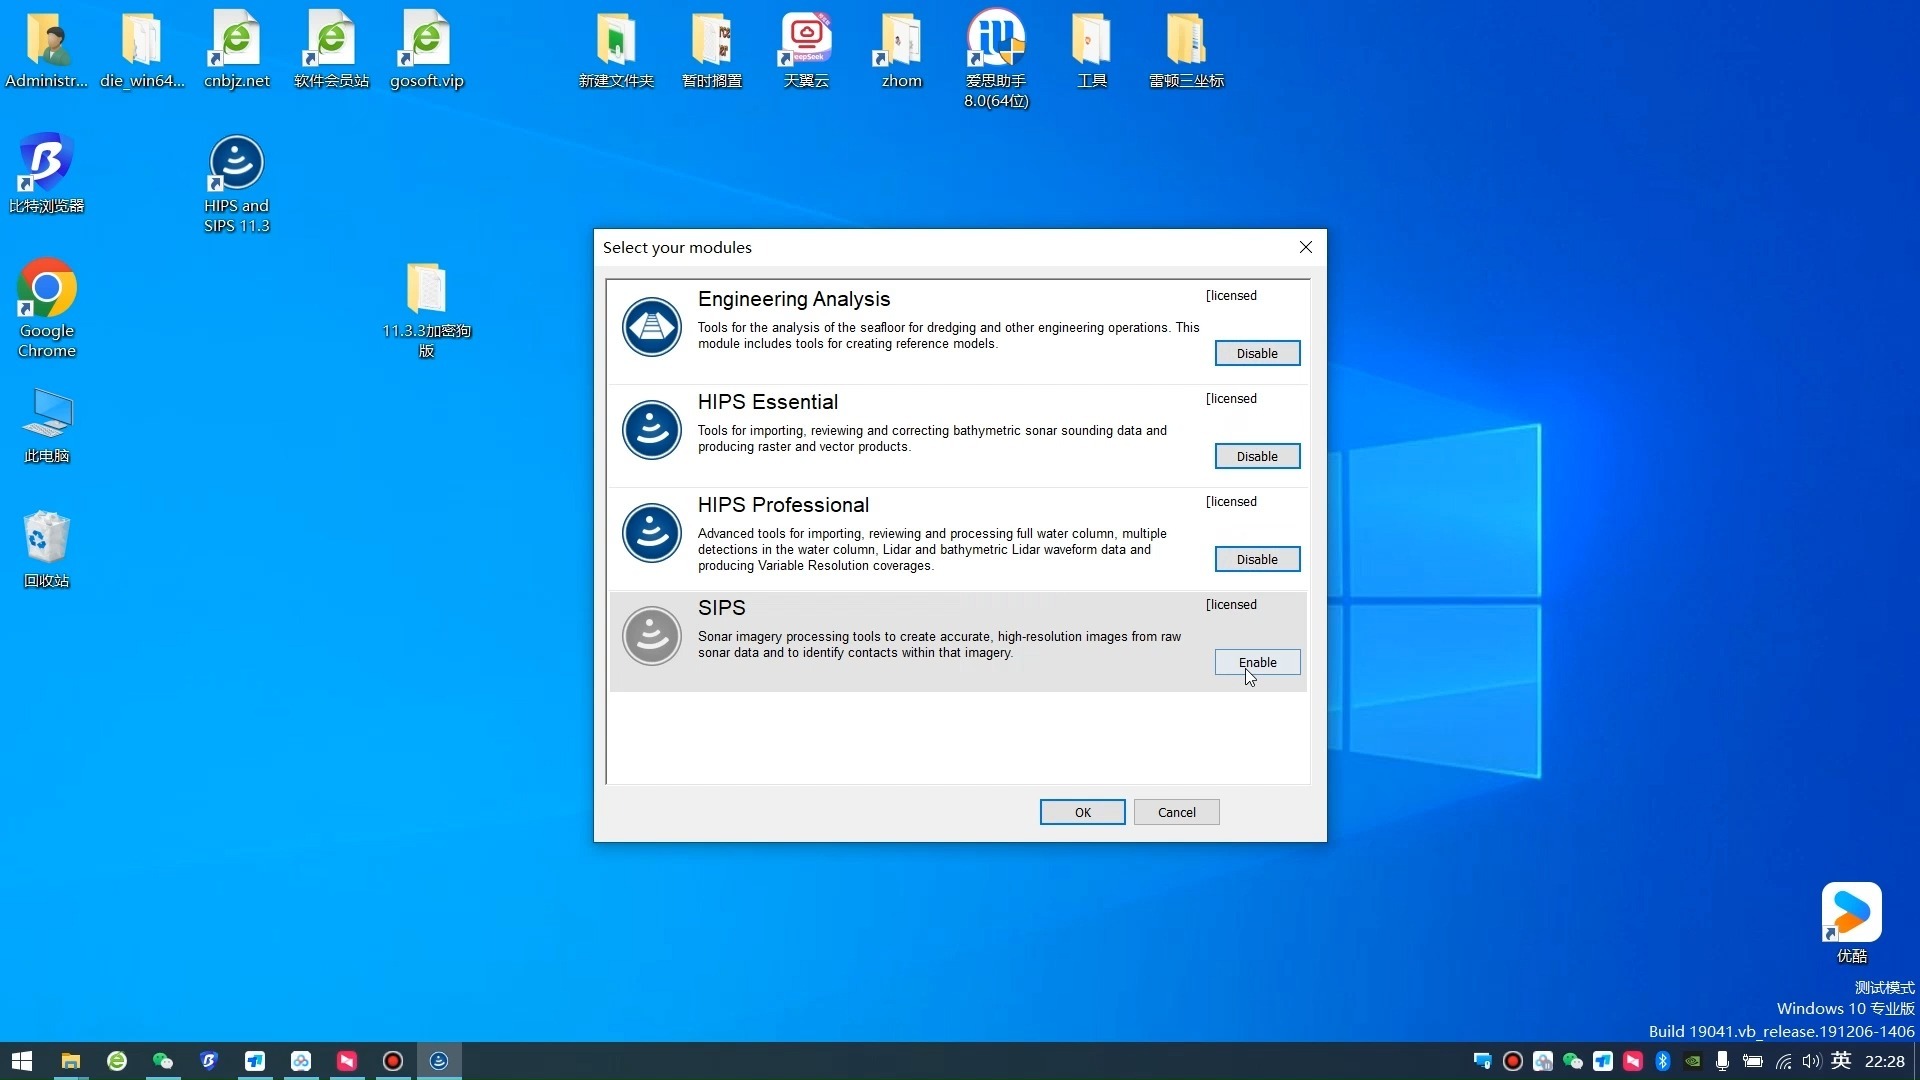Confirm module selection with OK

click(1082, 812)
